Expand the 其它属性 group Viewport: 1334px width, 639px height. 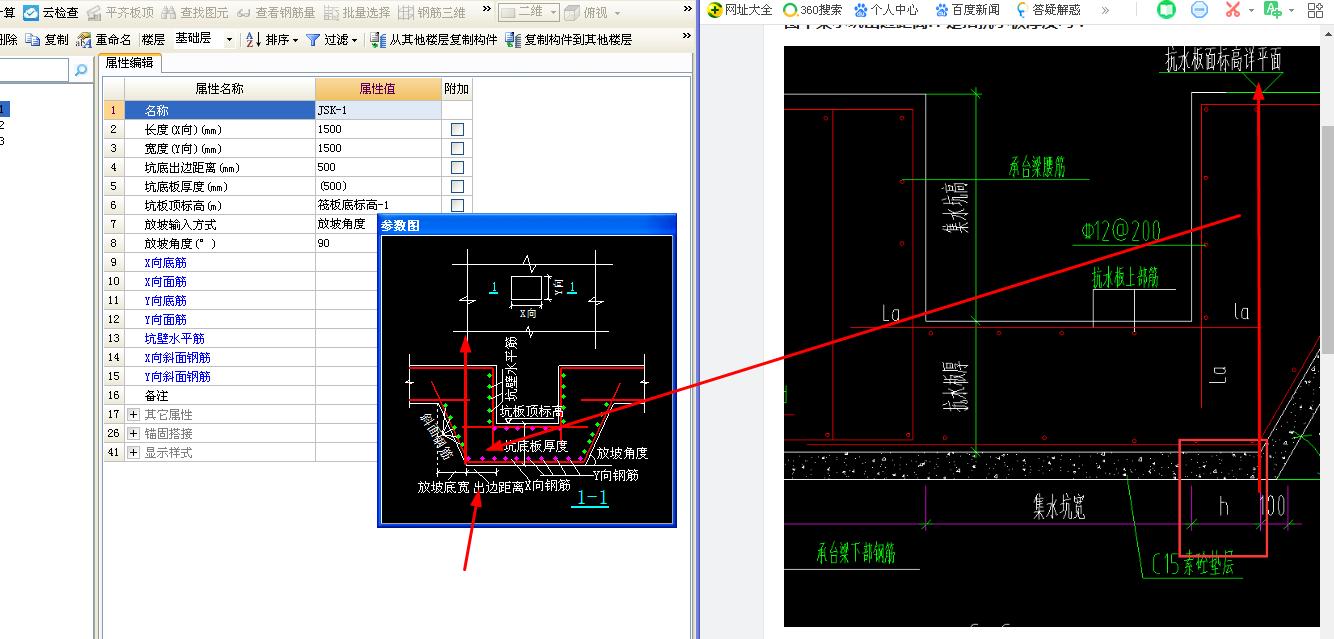tap(134, 414)
